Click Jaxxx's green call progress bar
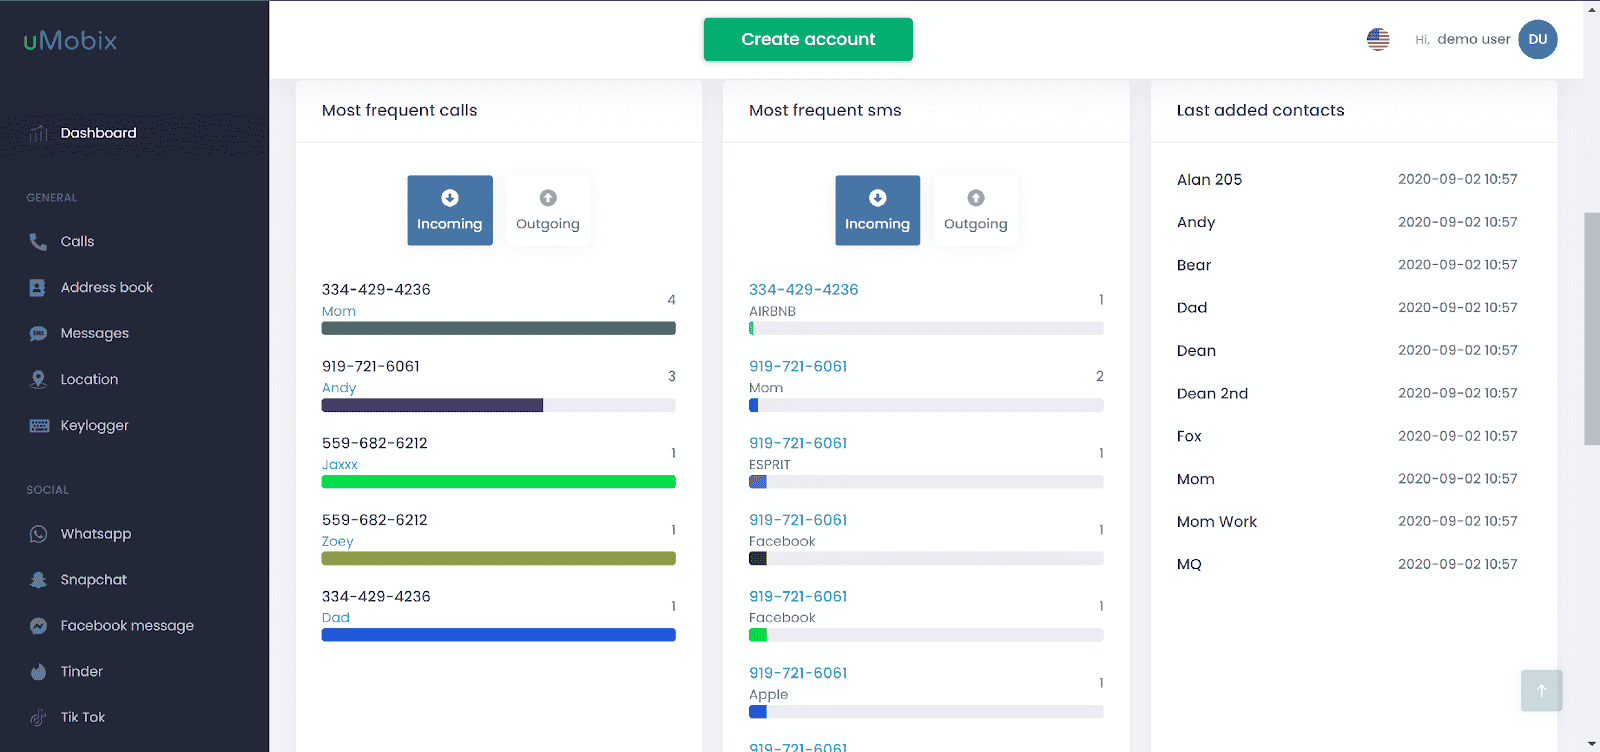This screenshot has height=752, width=1600. pos(499,482)
